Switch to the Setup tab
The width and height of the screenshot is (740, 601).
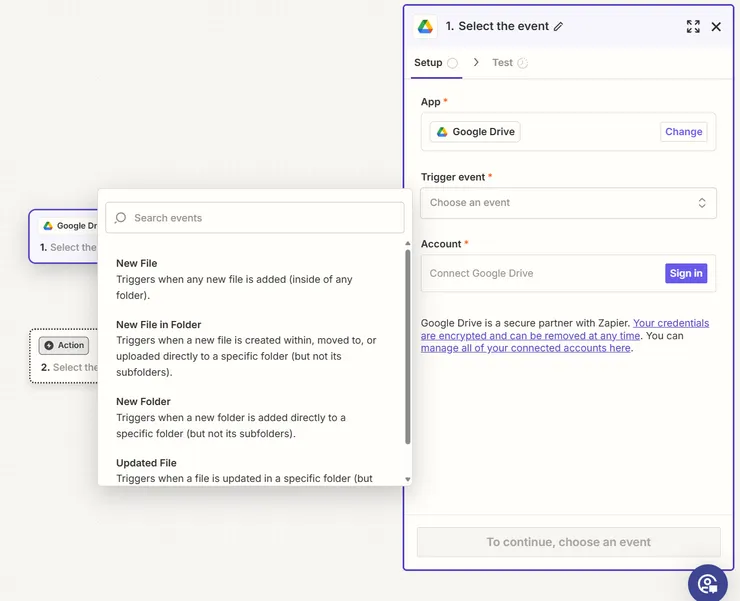tap(428, 63)
